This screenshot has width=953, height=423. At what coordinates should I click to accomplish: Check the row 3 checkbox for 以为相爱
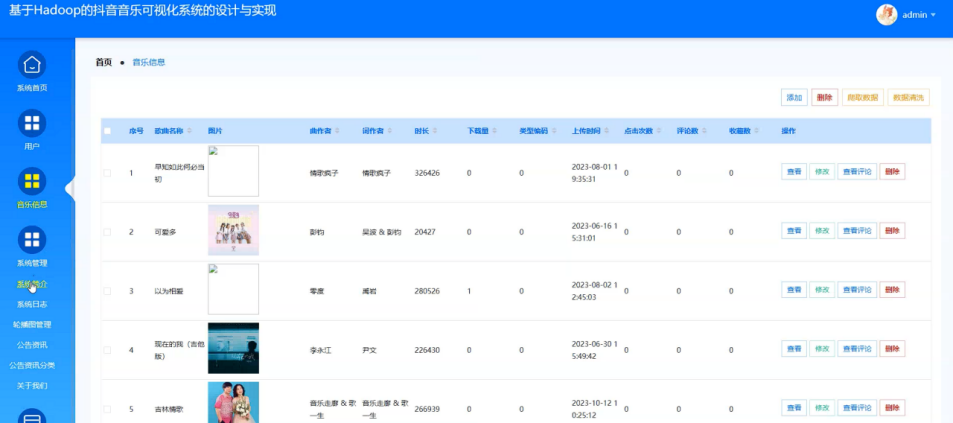[x=108, y=291]
